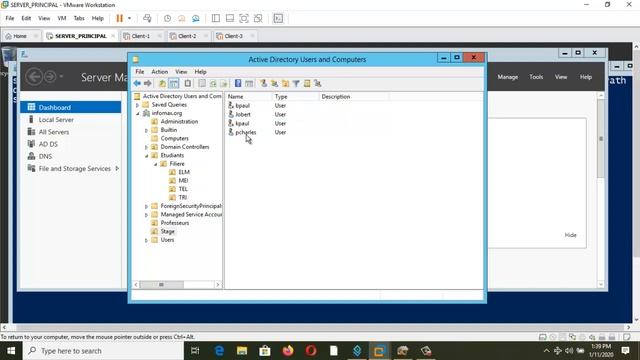Open the power options dropdown arrow beside pause

pyautogui.click(x=129, y=18)
